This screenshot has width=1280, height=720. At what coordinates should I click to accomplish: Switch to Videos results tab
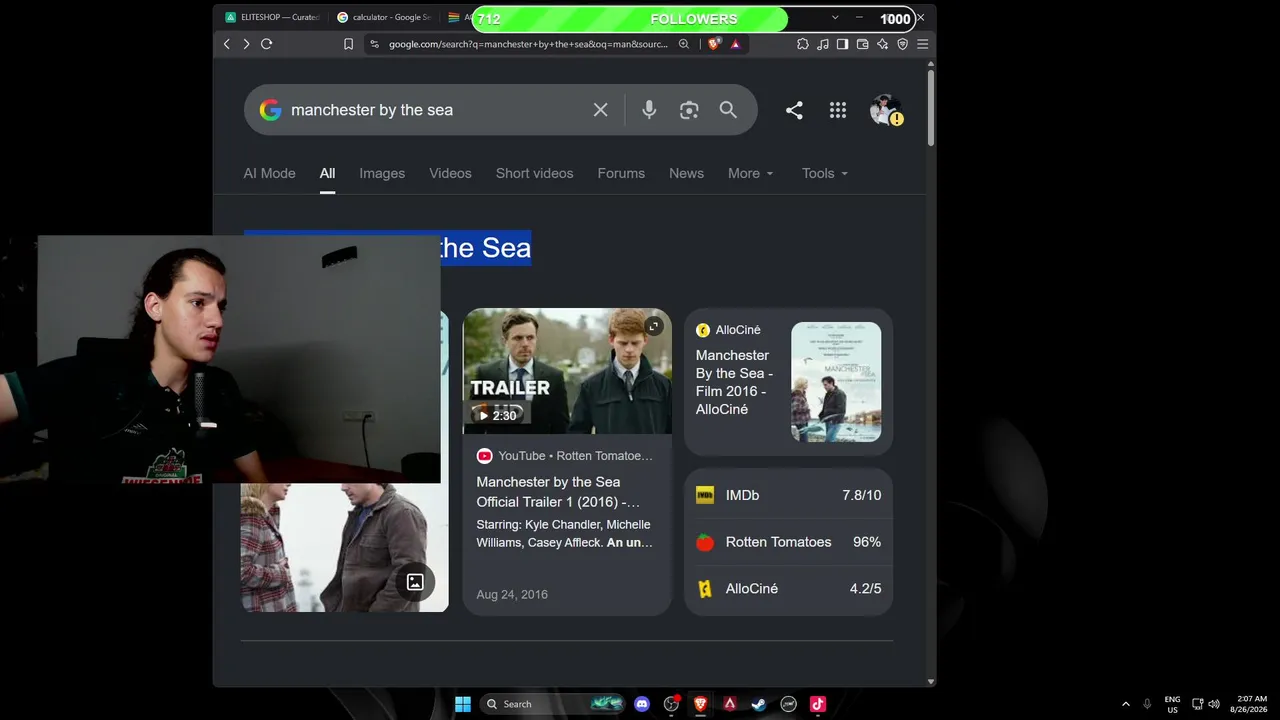[450, 173]
